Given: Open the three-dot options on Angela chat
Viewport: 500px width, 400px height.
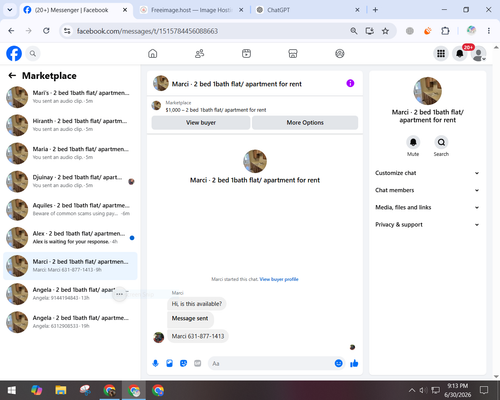Looking at the screenshot, I should coord(119,294).
